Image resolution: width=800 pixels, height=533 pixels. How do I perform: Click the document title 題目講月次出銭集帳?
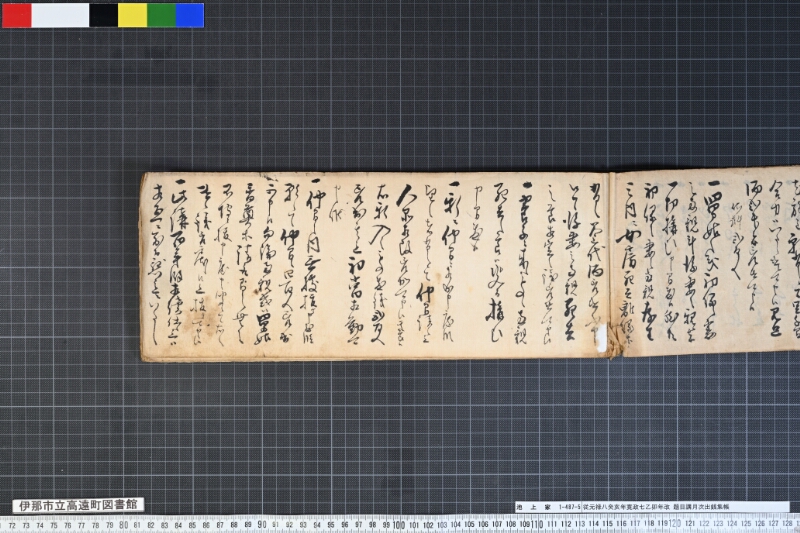(701, 507)
